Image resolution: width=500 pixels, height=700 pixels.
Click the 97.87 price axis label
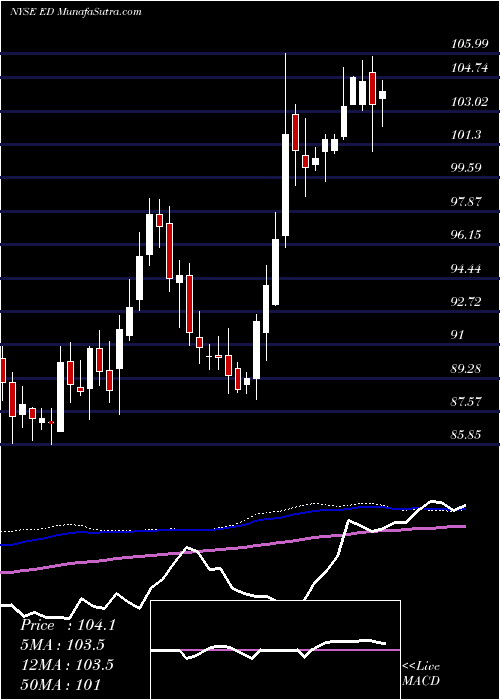pyautogui.click(x=466, y=201)
